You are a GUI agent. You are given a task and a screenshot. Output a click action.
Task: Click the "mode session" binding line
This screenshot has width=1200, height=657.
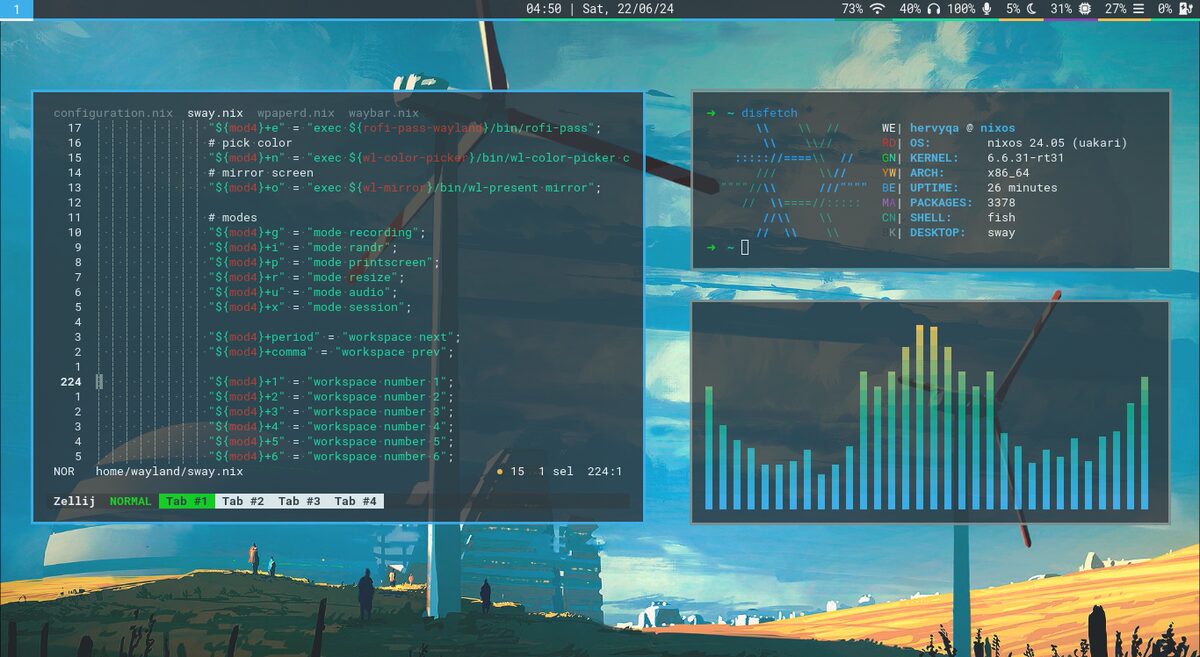(311, 307)
